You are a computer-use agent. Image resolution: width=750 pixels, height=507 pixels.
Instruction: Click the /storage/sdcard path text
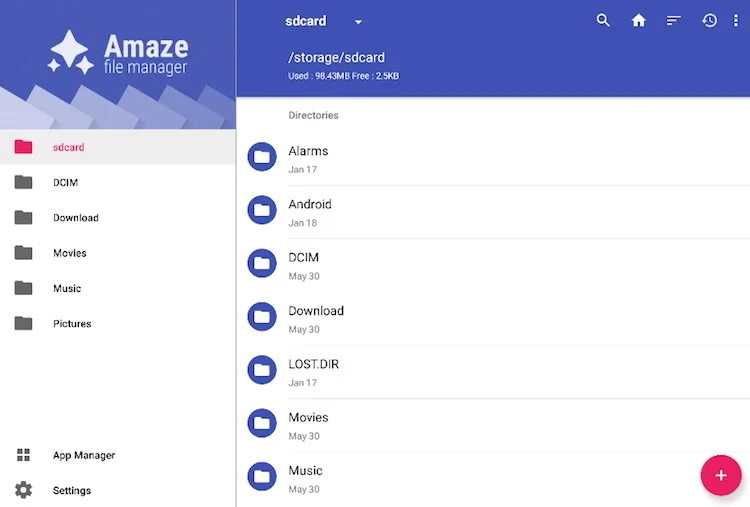(x=336, y=57)
